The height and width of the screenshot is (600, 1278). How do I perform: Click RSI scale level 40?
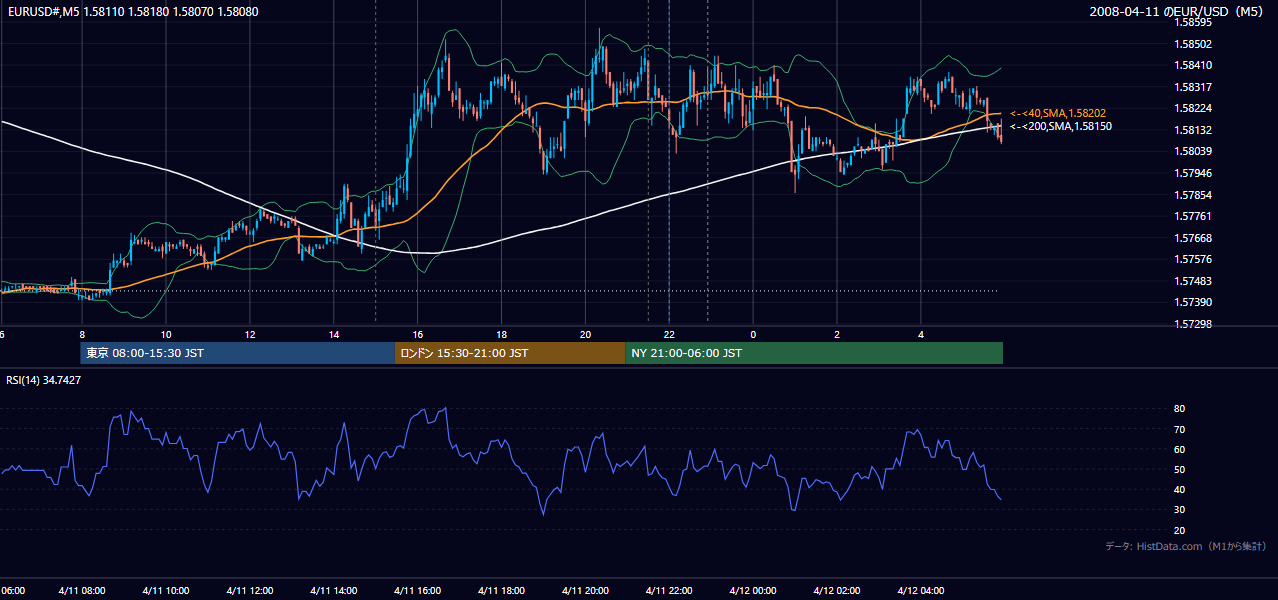1180,489
